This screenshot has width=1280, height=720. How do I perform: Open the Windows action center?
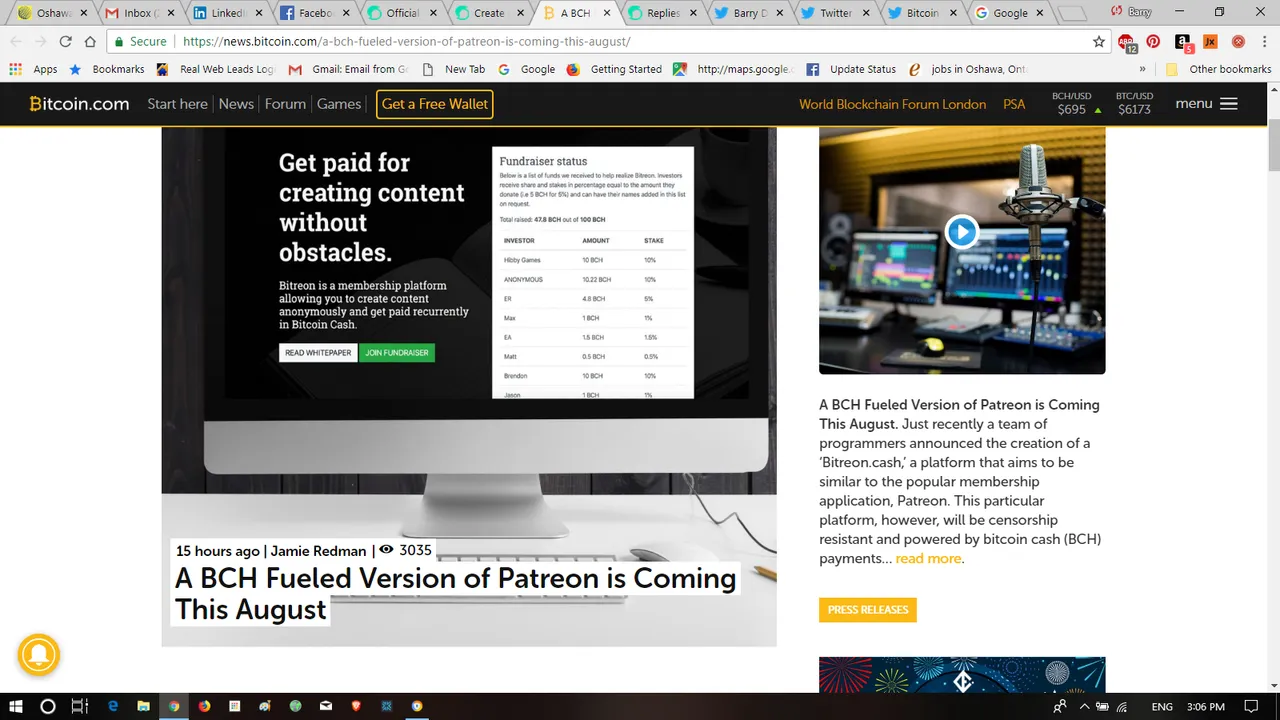click(1250, 706)
